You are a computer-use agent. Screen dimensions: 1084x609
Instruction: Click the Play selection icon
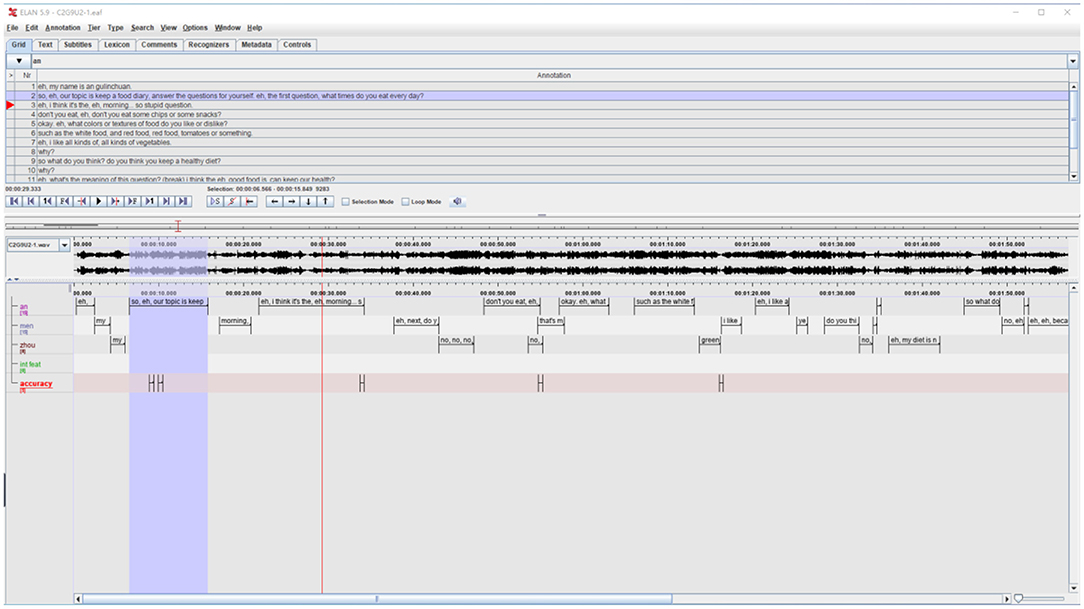coord(215,201)
